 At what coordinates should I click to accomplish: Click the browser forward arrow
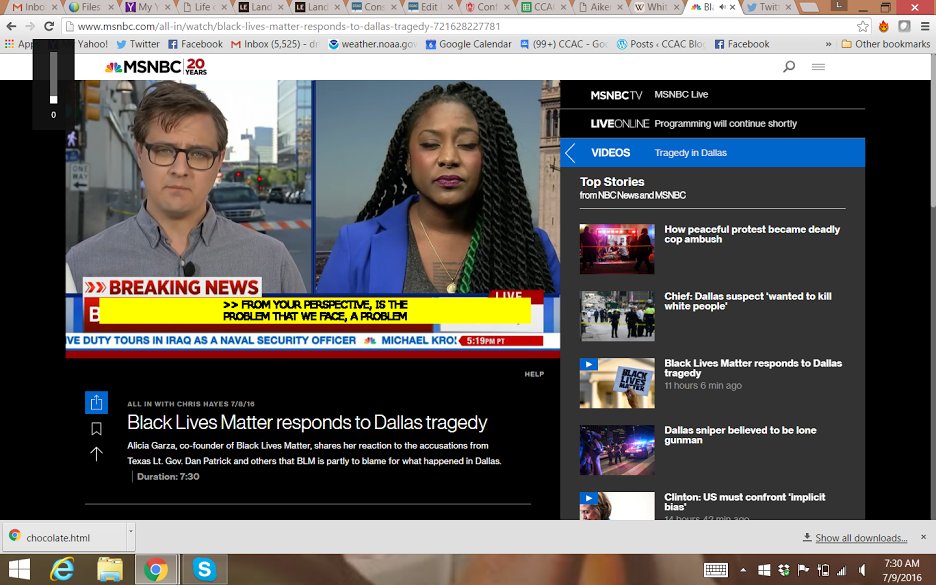30,26
